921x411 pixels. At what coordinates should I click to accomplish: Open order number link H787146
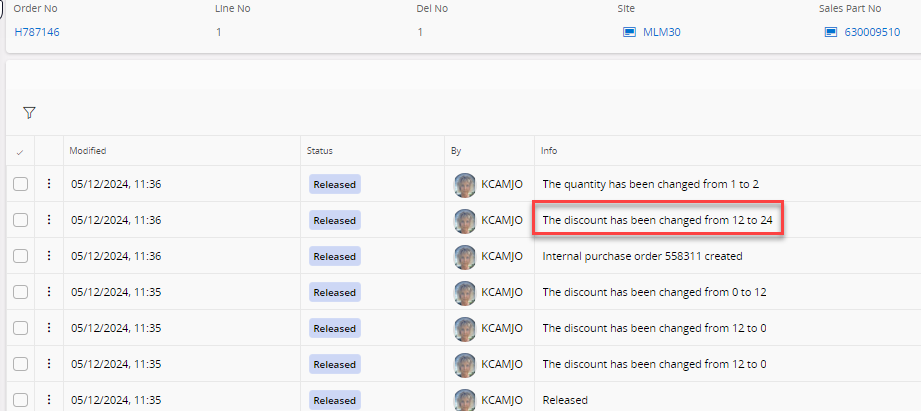[37, 32]
